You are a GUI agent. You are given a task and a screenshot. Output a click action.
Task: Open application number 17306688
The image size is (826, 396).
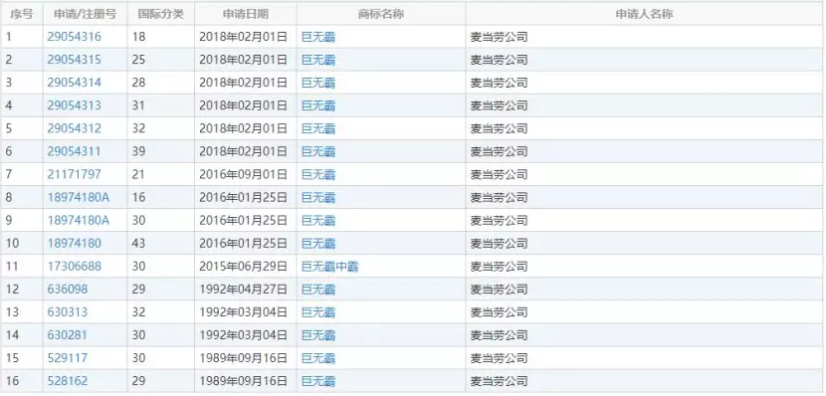[74, 266]
